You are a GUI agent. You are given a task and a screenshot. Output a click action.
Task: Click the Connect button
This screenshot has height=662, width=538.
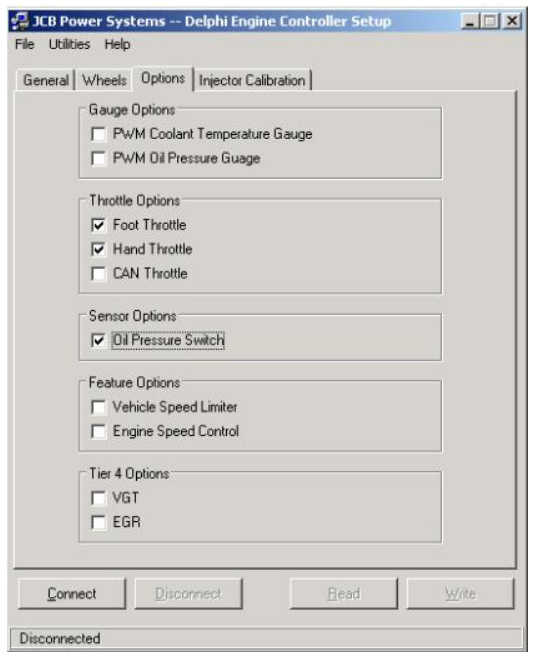pyautogui.click(x=72, y=594)
